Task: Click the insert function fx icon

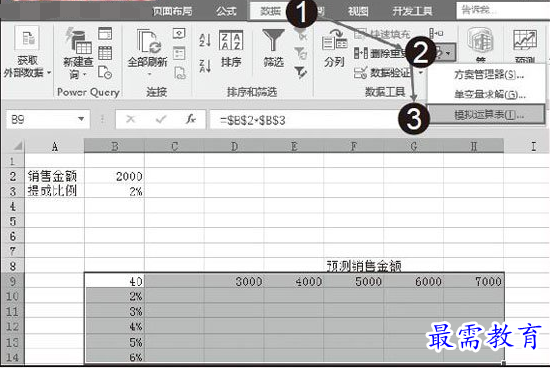Action: coord(191,119)
